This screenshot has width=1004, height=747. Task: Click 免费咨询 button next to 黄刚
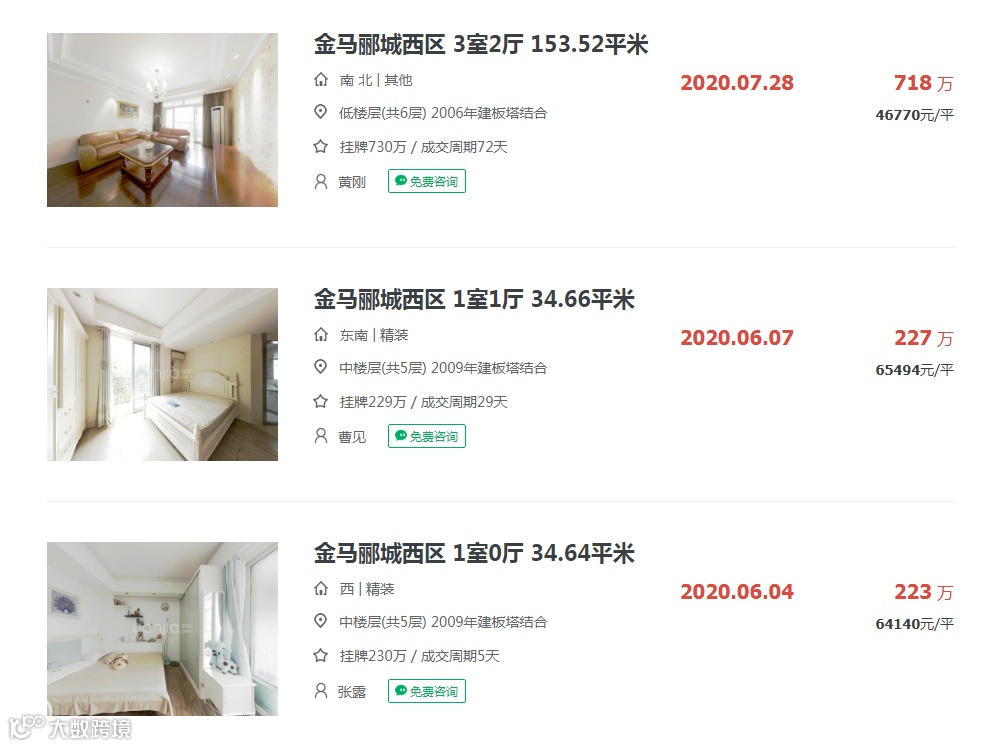426,181
